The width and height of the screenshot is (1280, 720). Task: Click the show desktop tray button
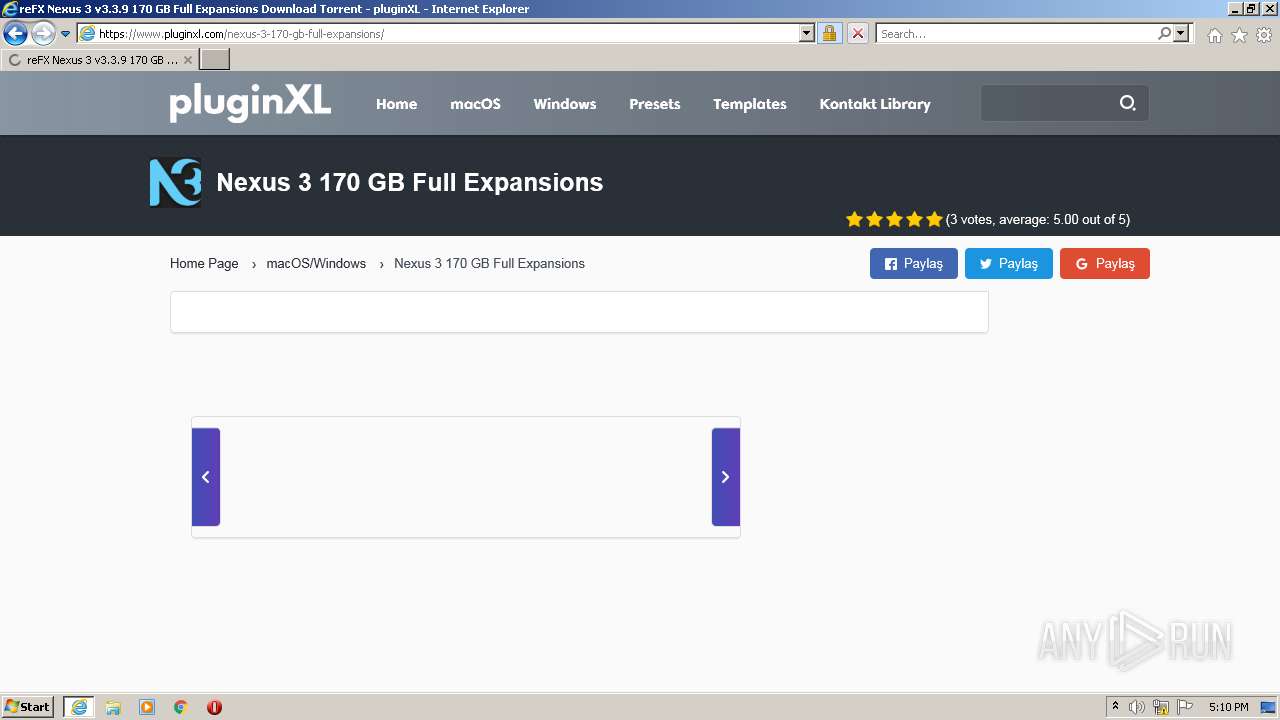1268,707
